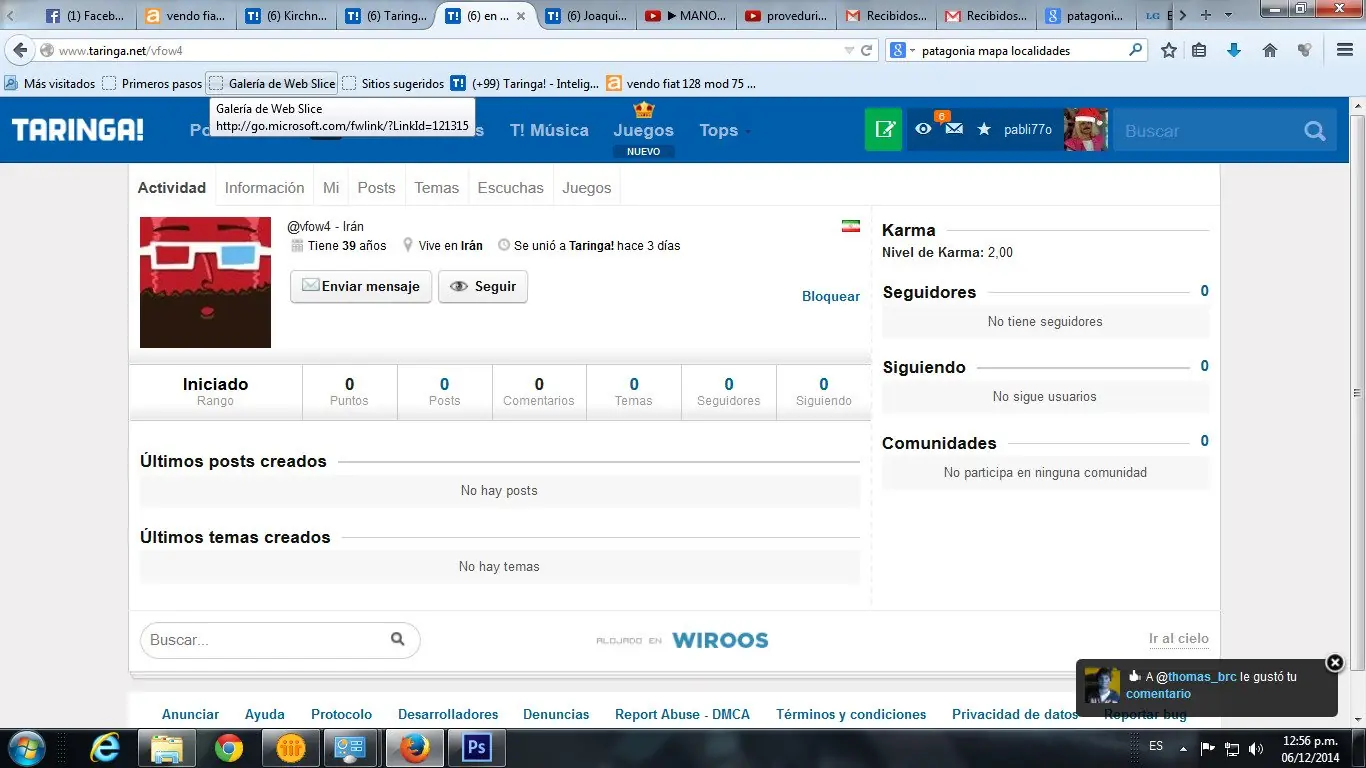Click the bookmark star in browser toolbar
The height and width of the screenshot is (768, 1366).
(1168, 50)
